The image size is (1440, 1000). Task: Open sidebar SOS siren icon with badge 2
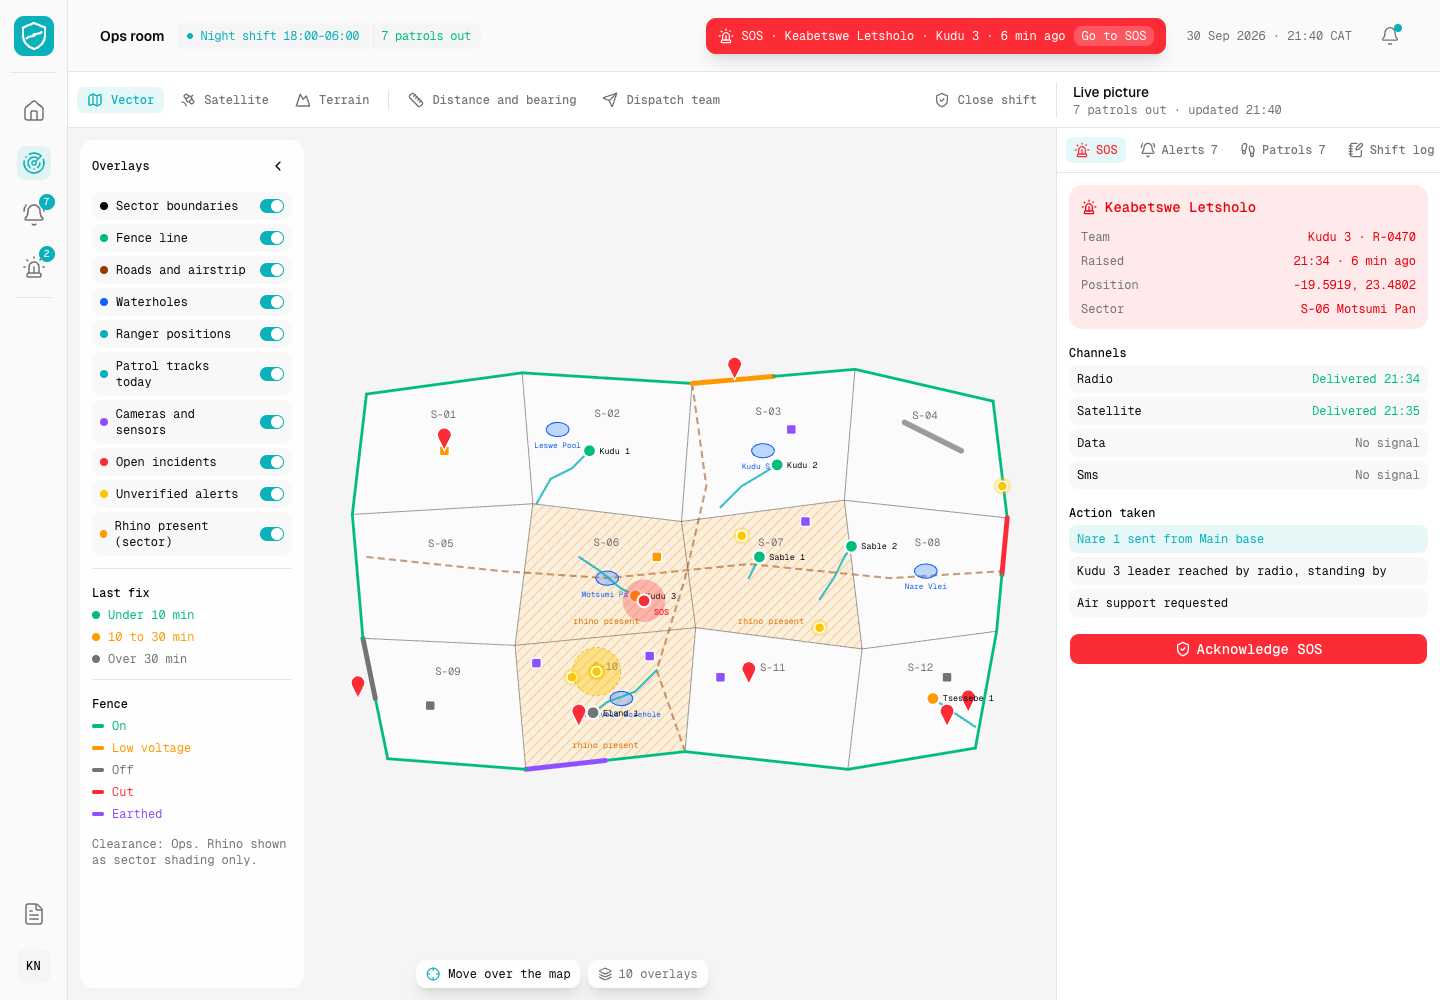pos(34,266)
